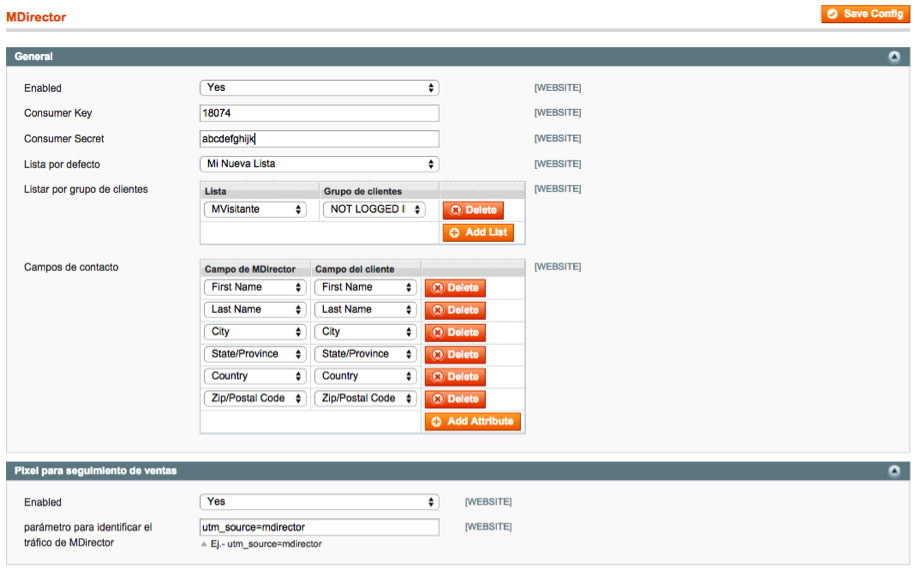The width and height of the screenshot is (915, 571).
Task: Click the Pixel para seguimiento de ventas title
Action: tap(95, 471)
